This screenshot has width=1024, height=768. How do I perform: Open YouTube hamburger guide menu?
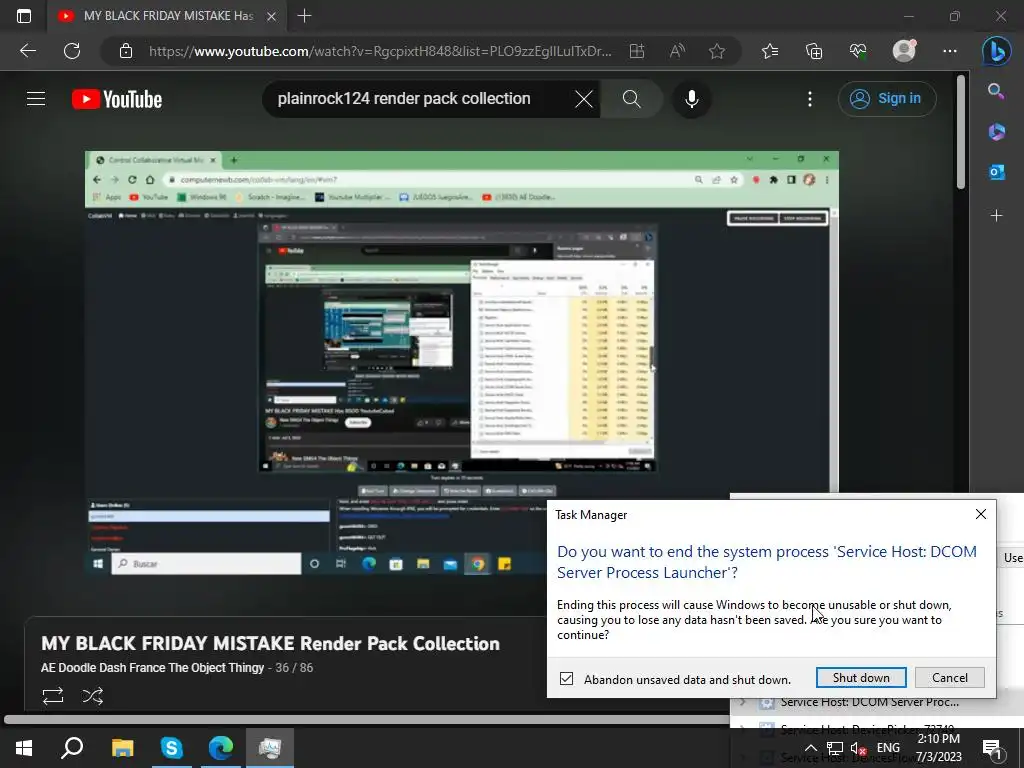point(36,99)
